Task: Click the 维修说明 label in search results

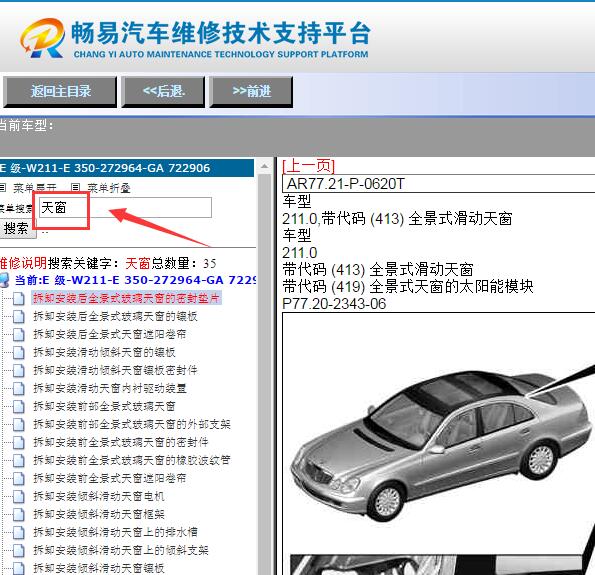Action: (24, 263)
